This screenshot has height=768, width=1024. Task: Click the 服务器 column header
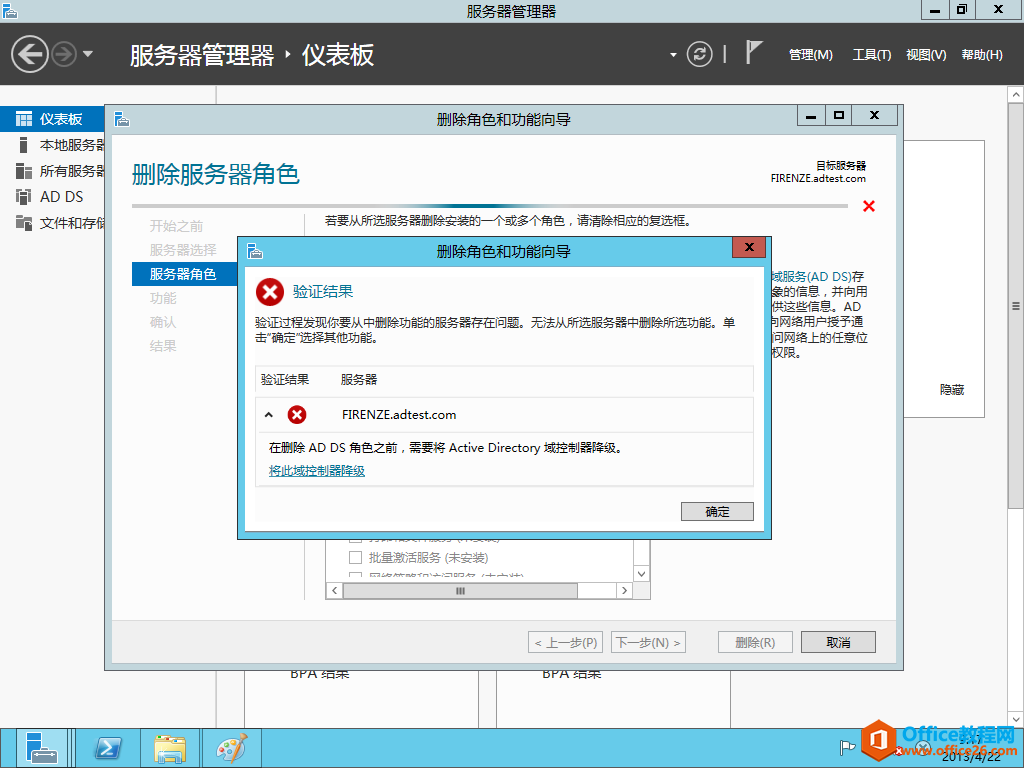point(359,379)
